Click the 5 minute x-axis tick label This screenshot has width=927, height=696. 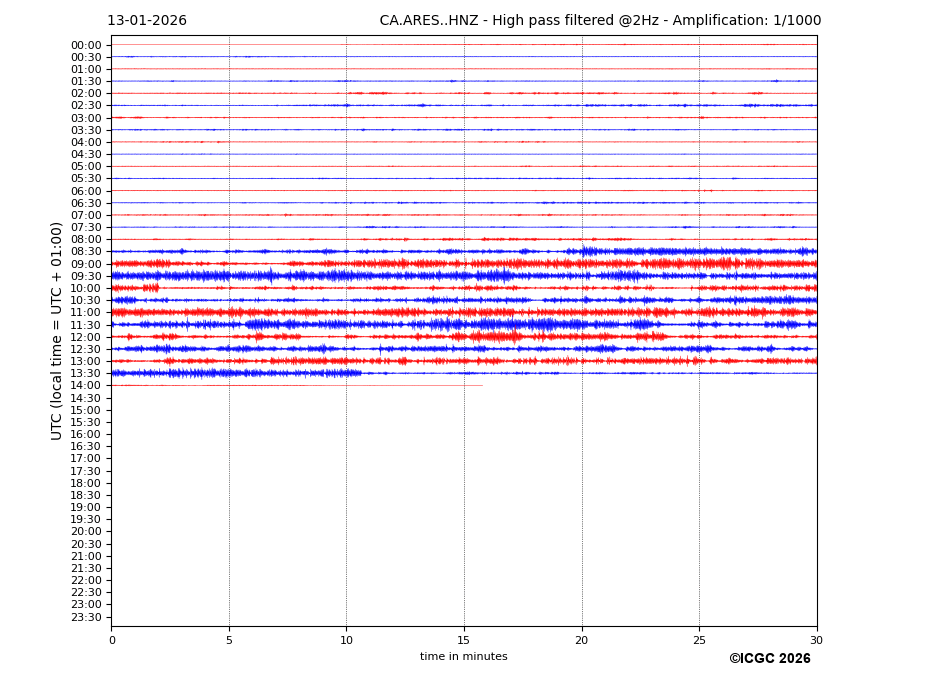(229, 640)
